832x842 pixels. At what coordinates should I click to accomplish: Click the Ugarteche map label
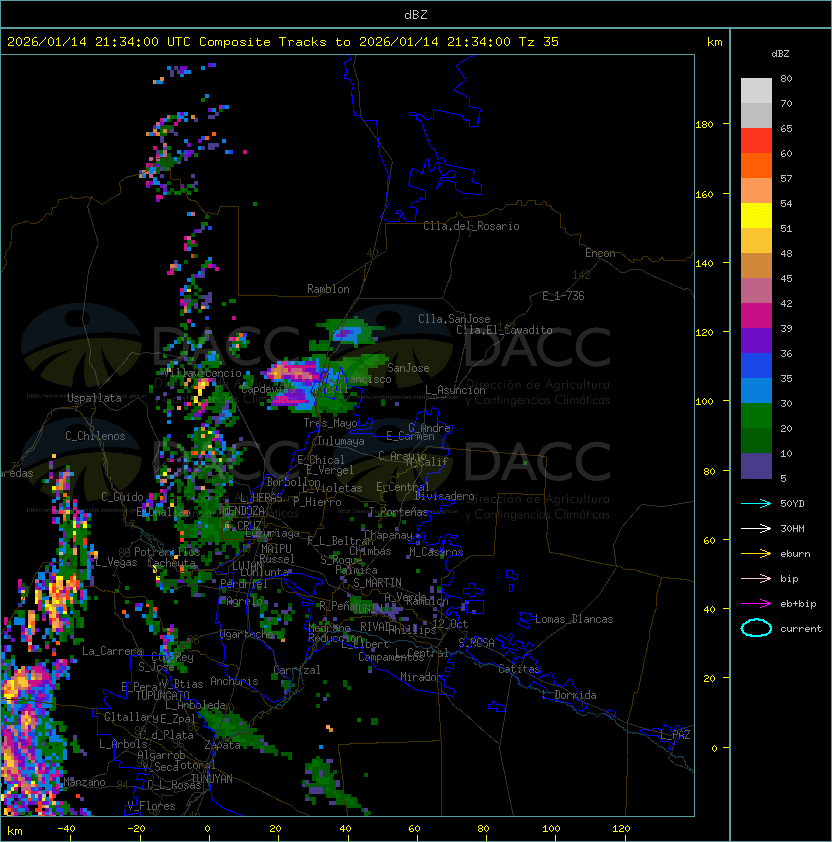(247, 634)
